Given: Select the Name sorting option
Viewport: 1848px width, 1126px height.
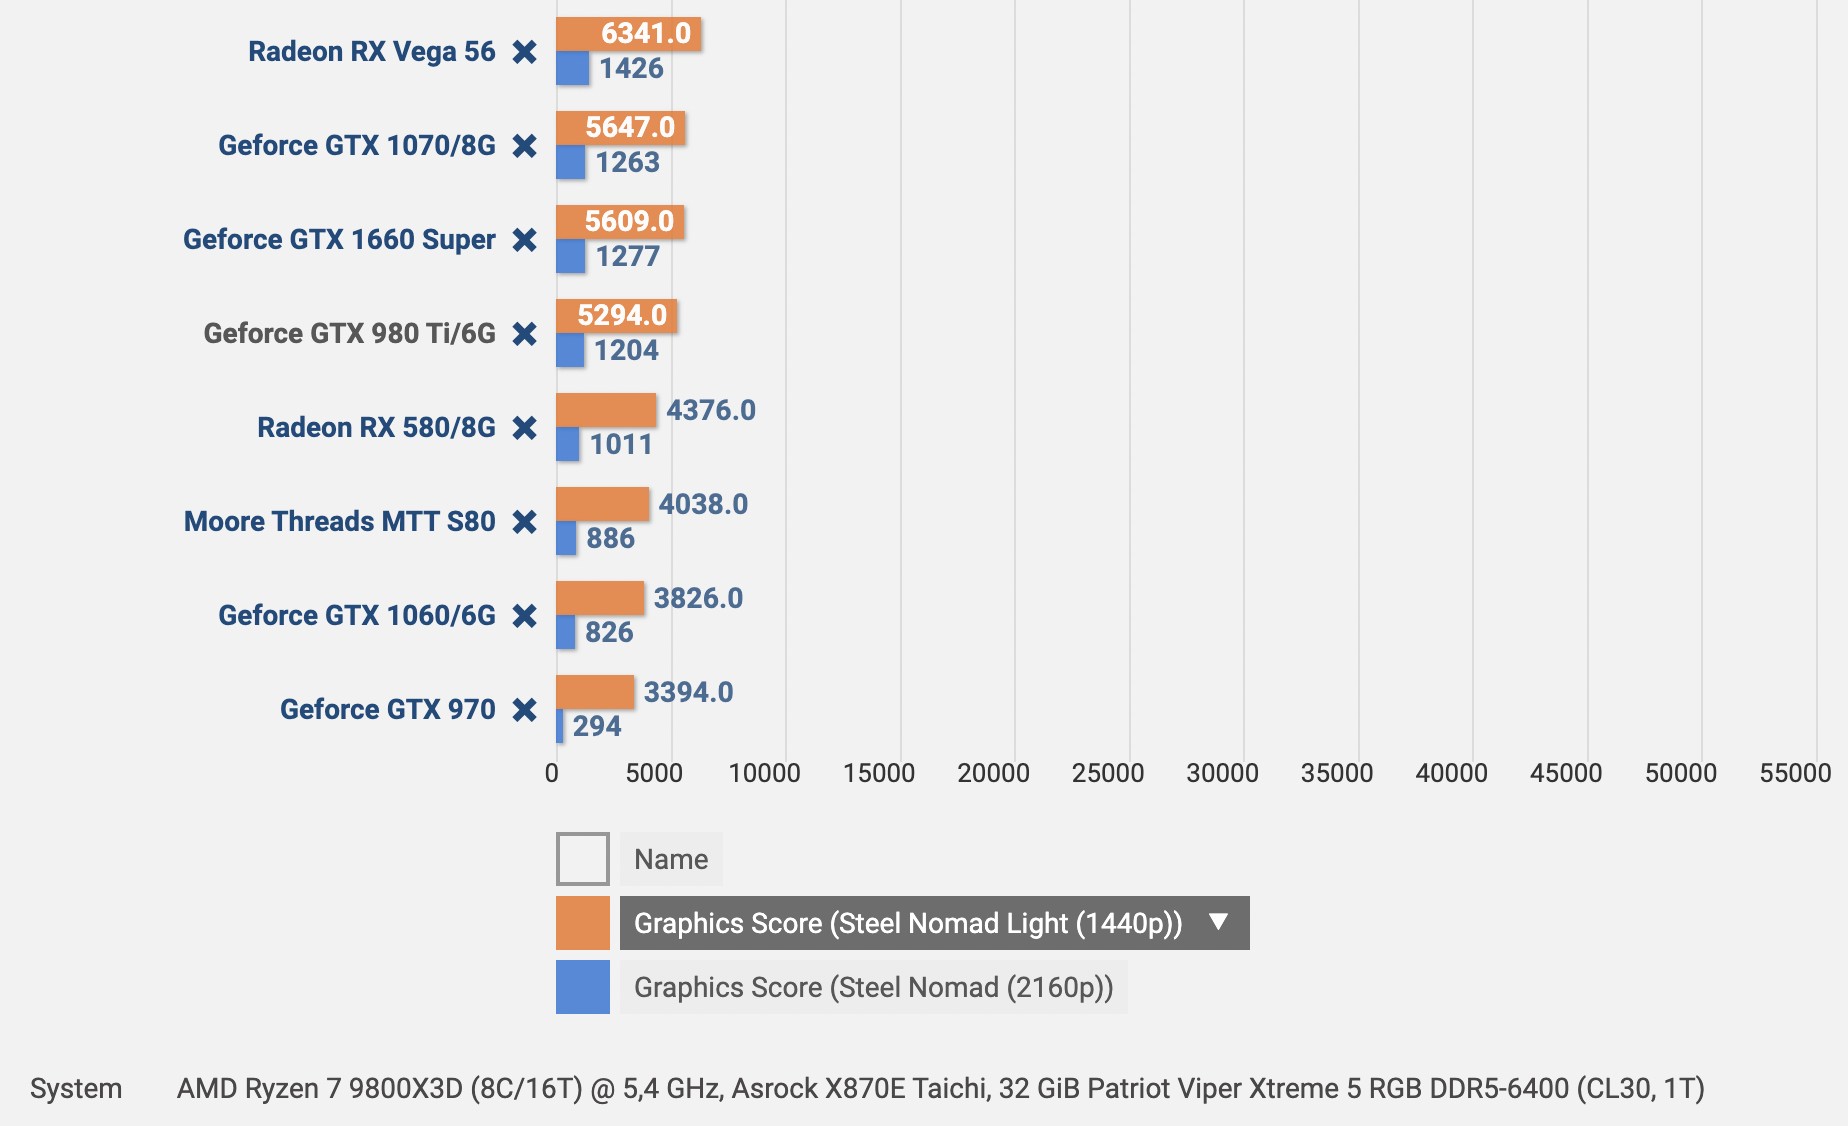Looking at the screenshot, I should coord(670,859).
